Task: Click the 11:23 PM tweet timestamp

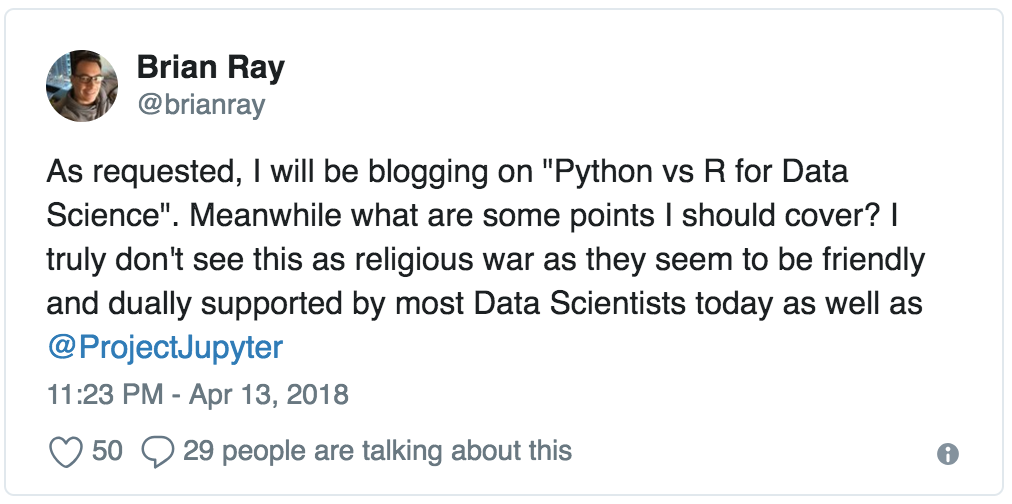Action: (x=104, y=394)
